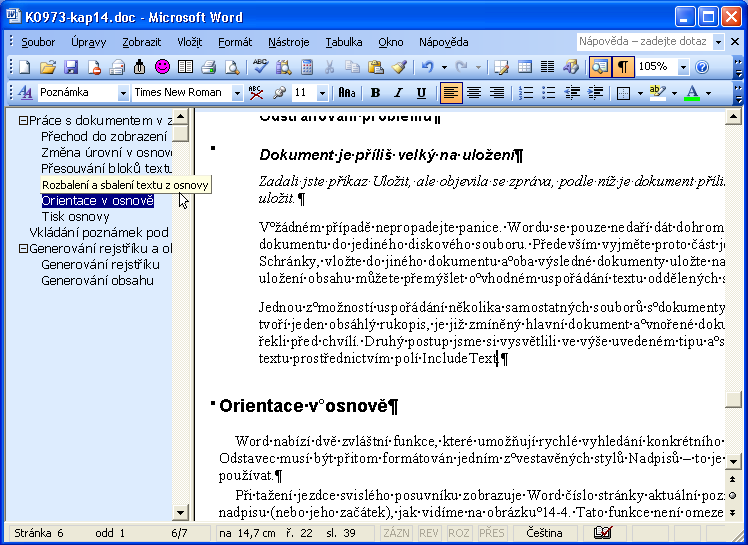The width and height of the screenshot is (748, 545).
Task: Click the crossed-out ABC icon
Action: coord(256,93)
